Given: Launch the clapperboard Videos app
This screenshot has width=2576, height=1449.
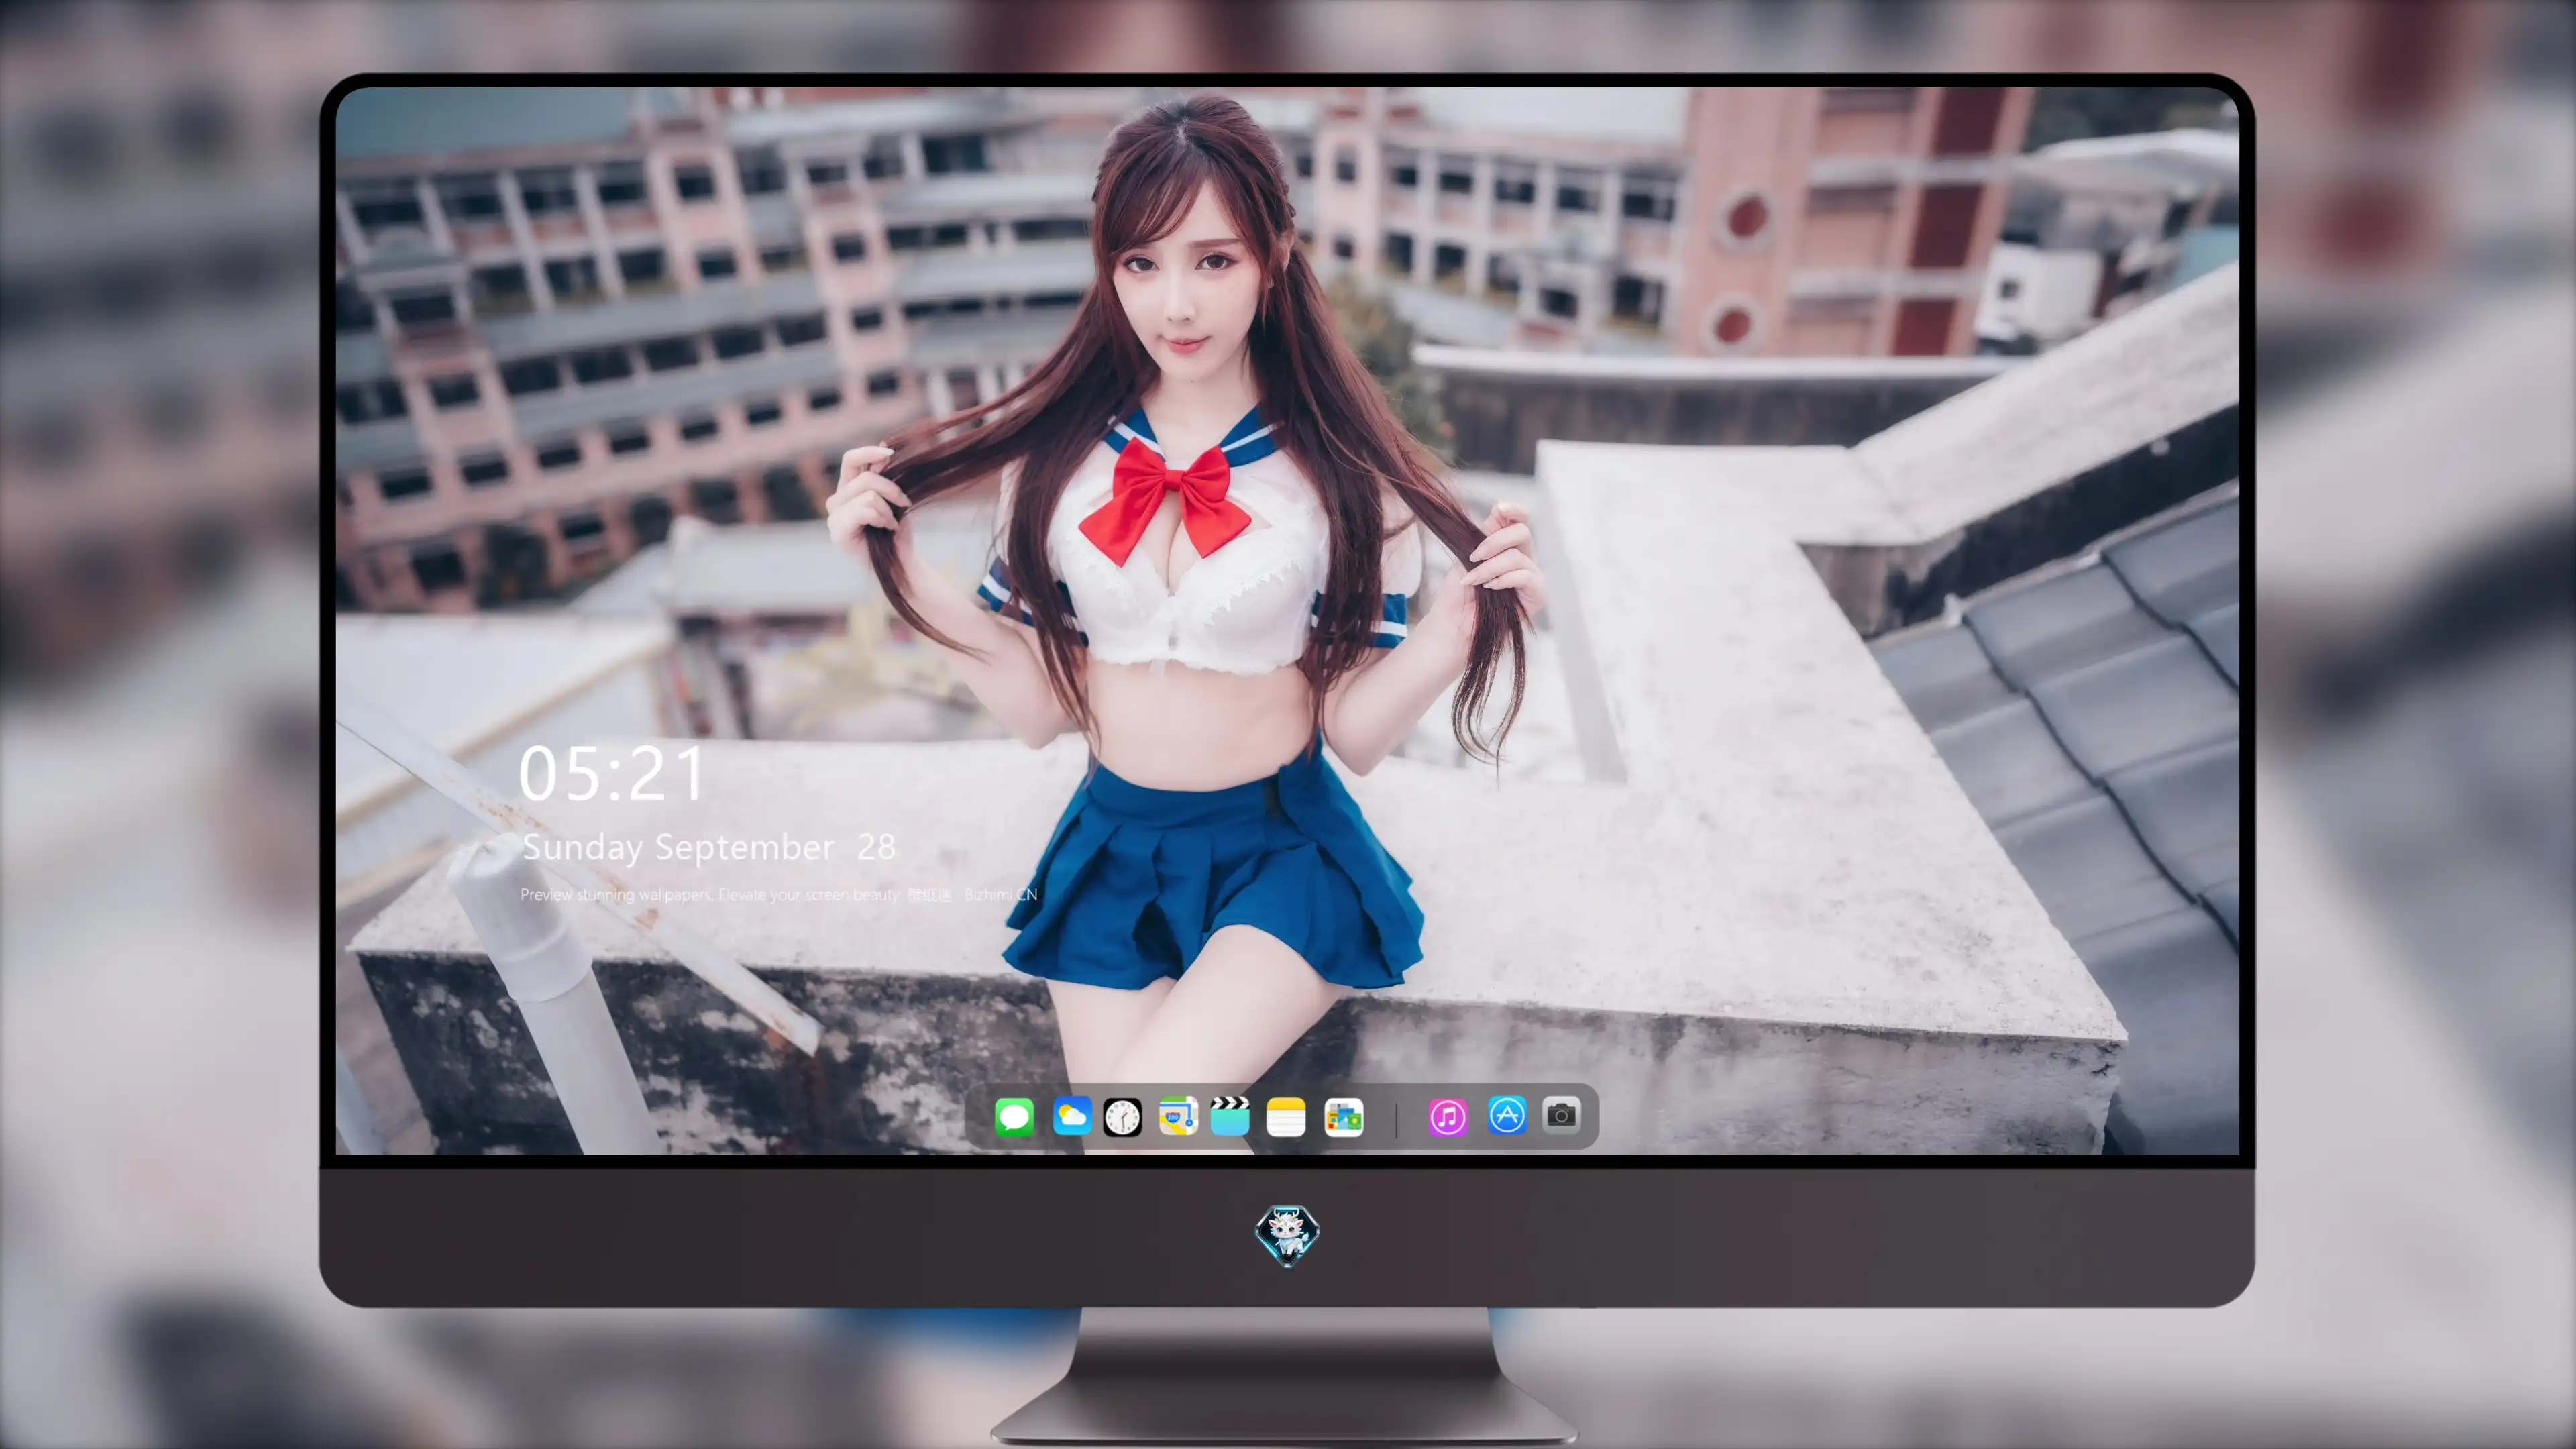Looking at the screenshot, I should point(1230,1116).
